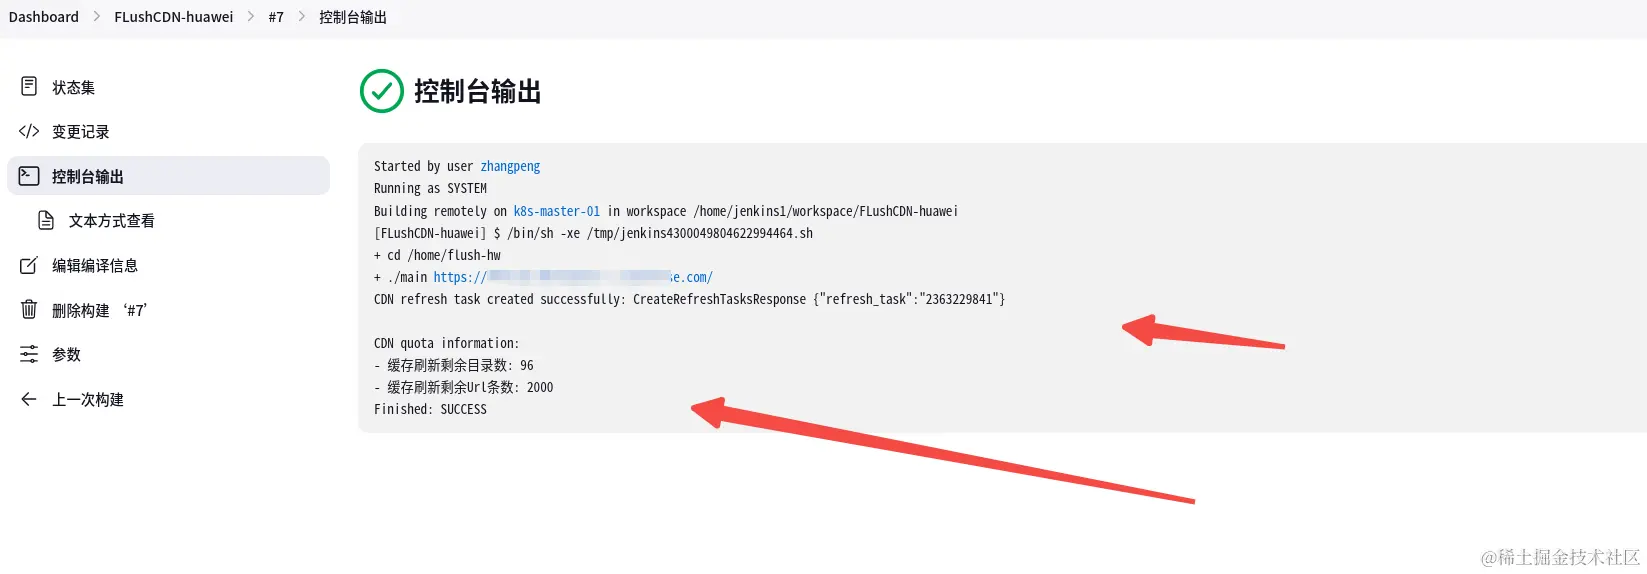The height and width of the screenshot is (574, 1647).
Task: Open k8s-master-01 node link
Action: pos(557,211)
